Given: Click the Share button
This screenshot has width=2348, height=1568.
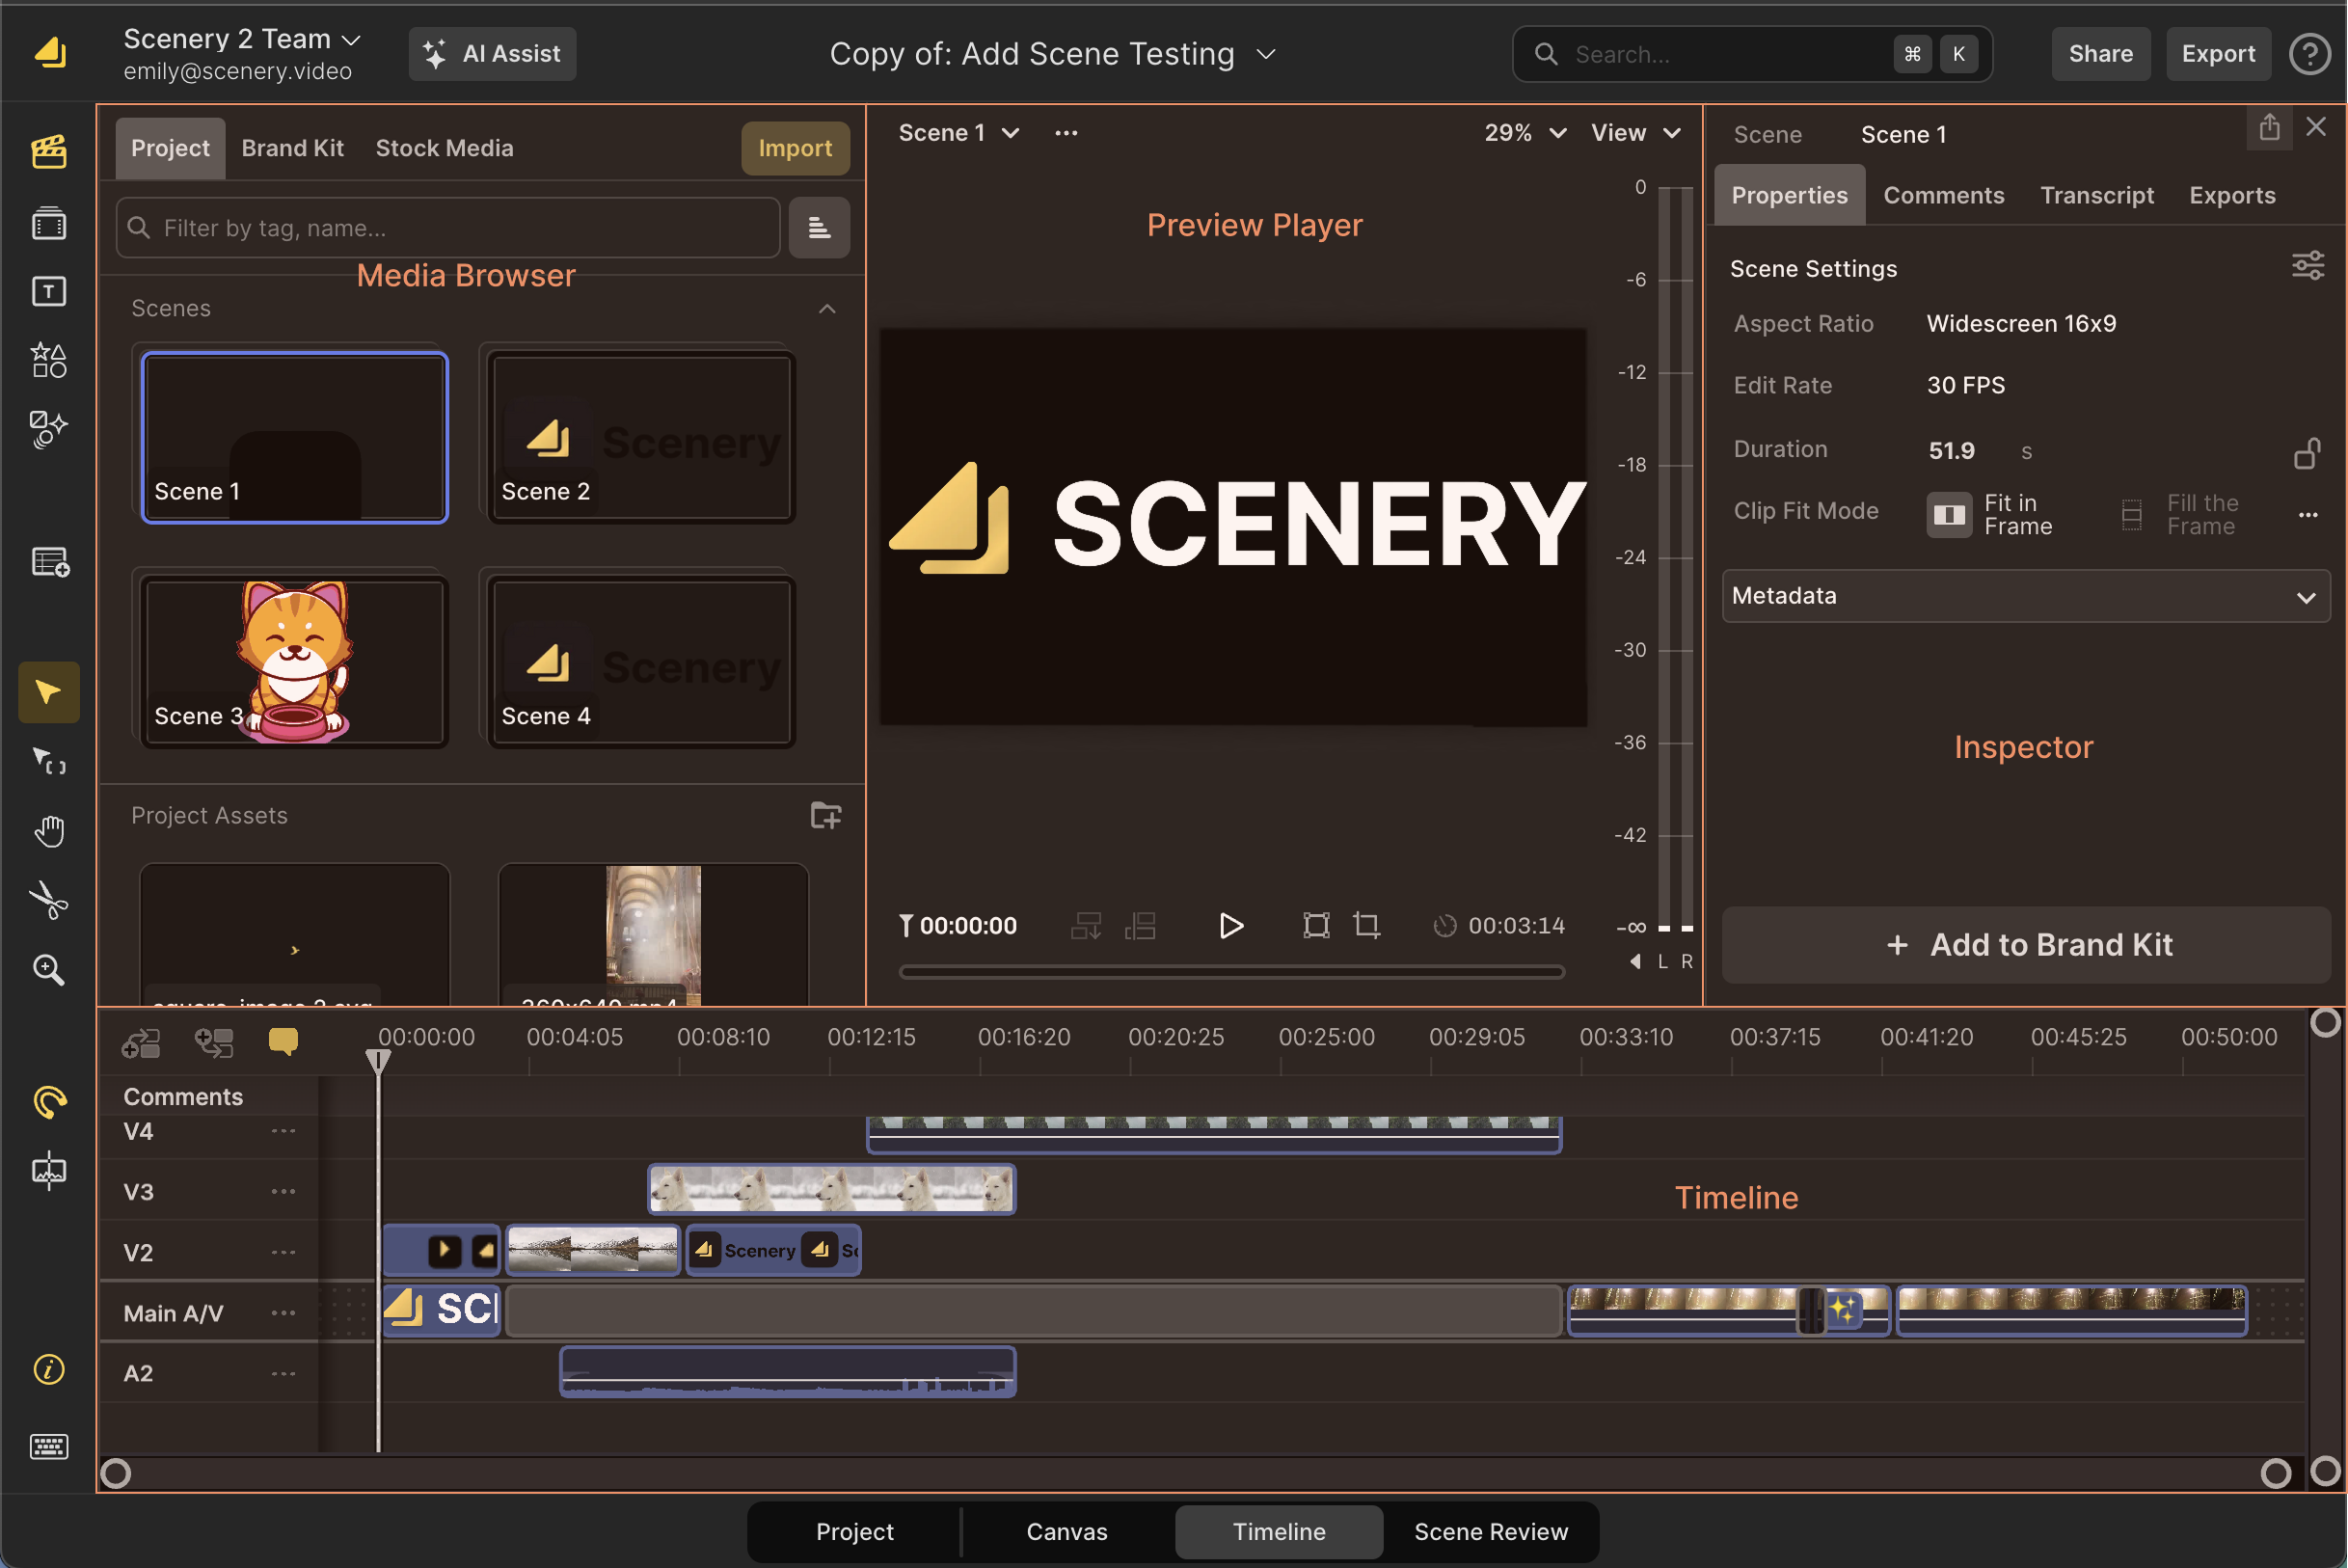Looking at the screenshot, I should click(x=2100, y=54).
